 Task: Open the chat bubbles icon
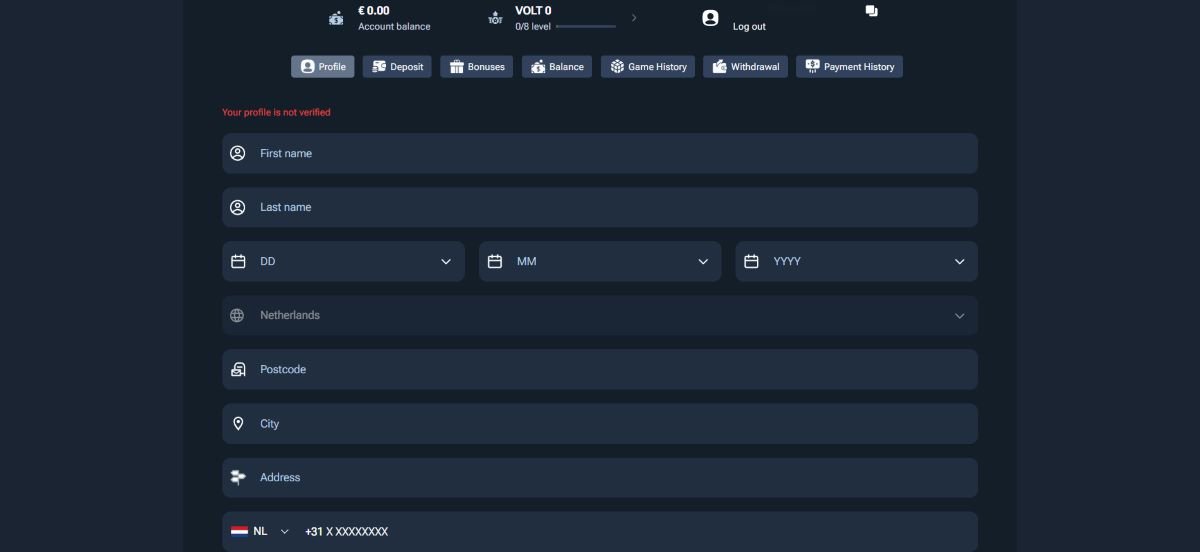[871, 11]
